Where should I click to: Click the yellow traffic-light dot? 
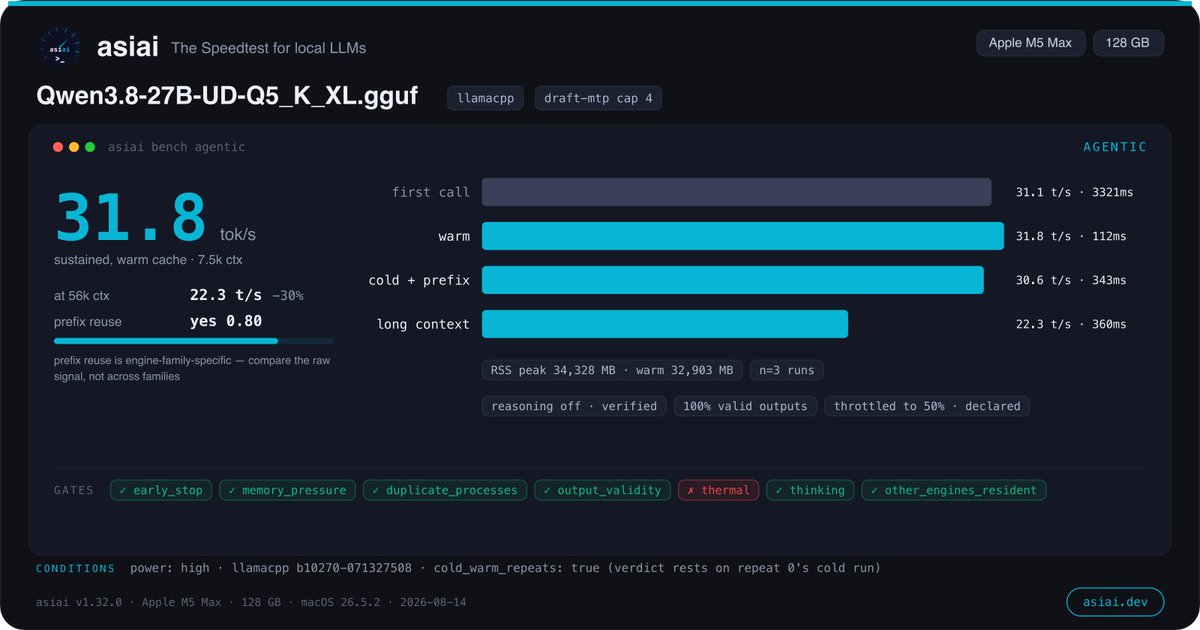[x=74, y=147]
